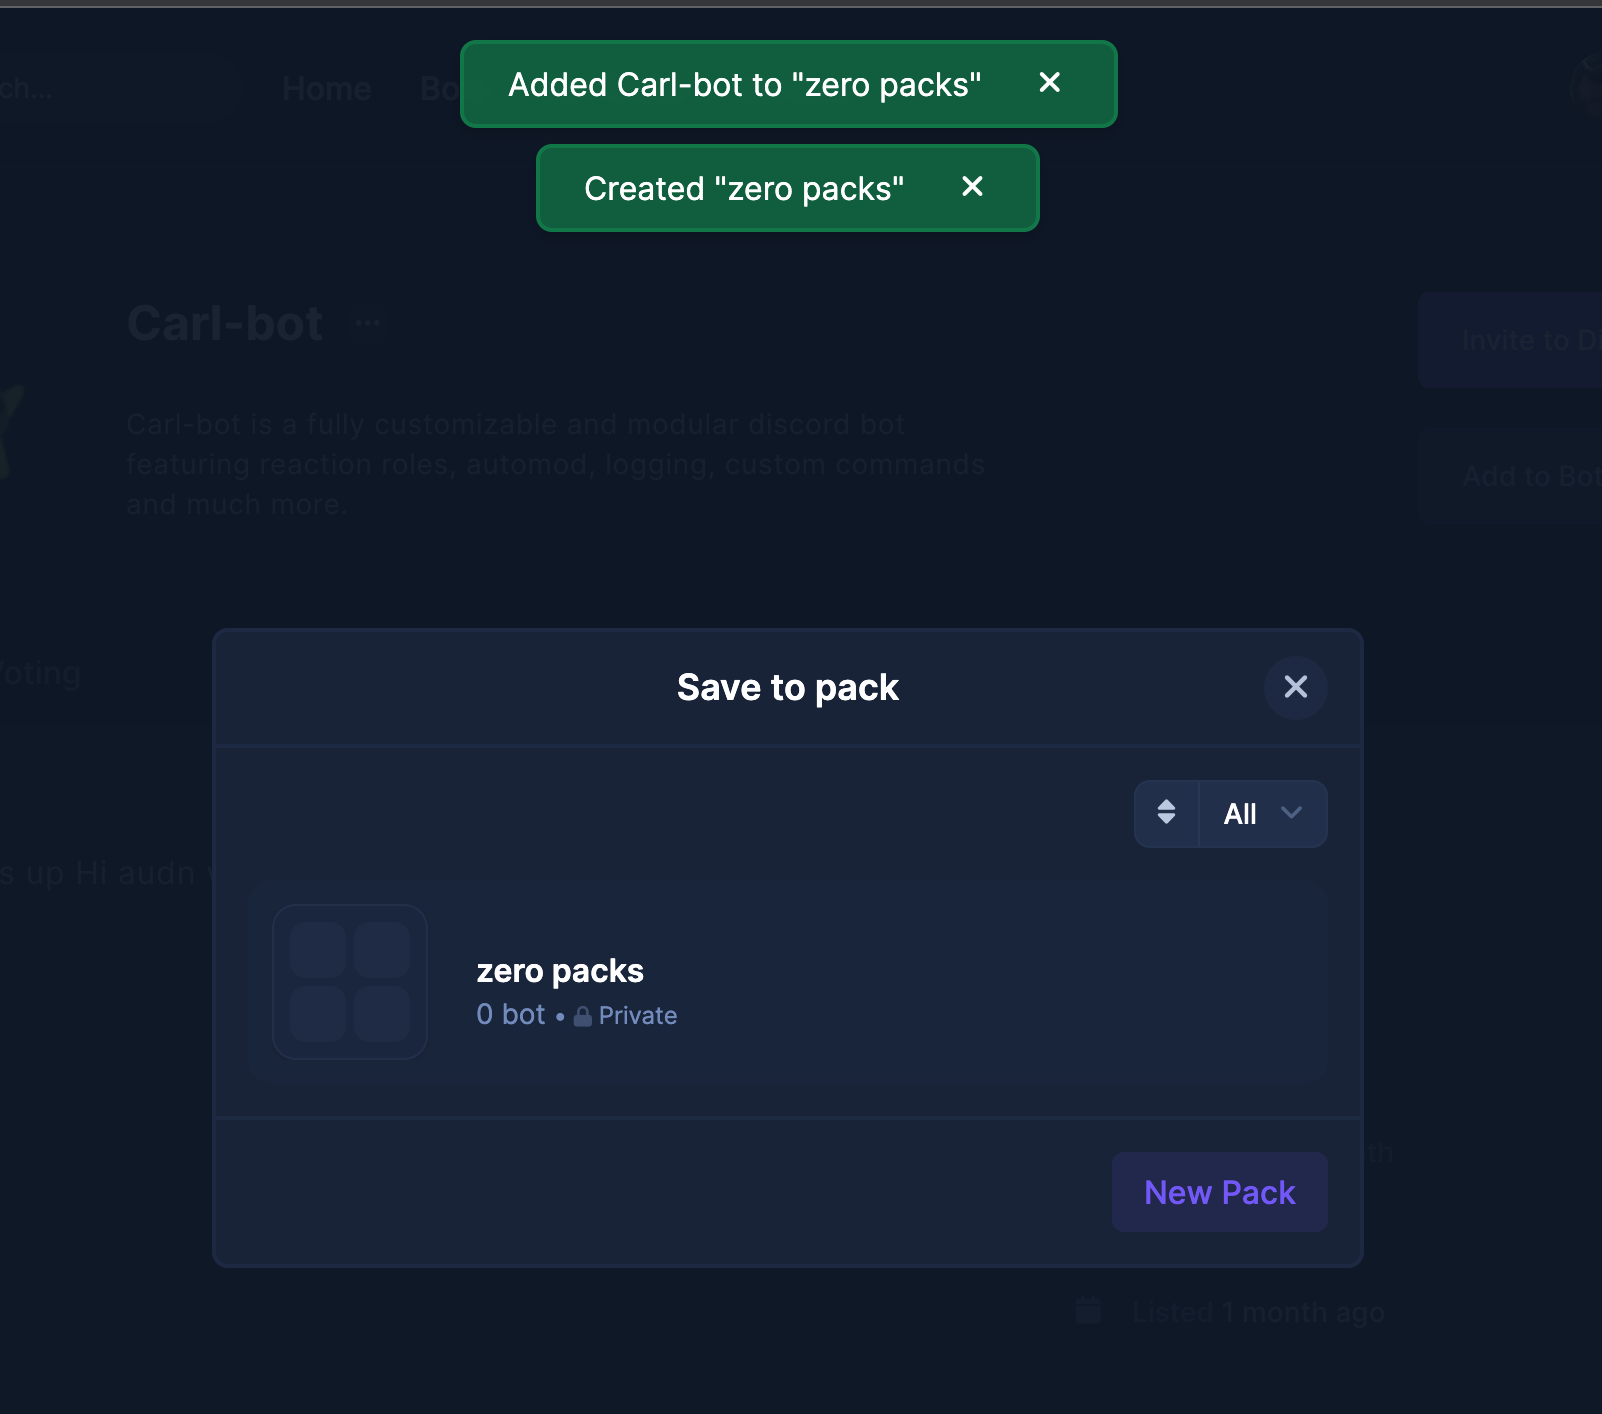Dismiss the 'Added Carl-bot to zero packs' toast
1602x1414 pixels.
coord(1049,84)
